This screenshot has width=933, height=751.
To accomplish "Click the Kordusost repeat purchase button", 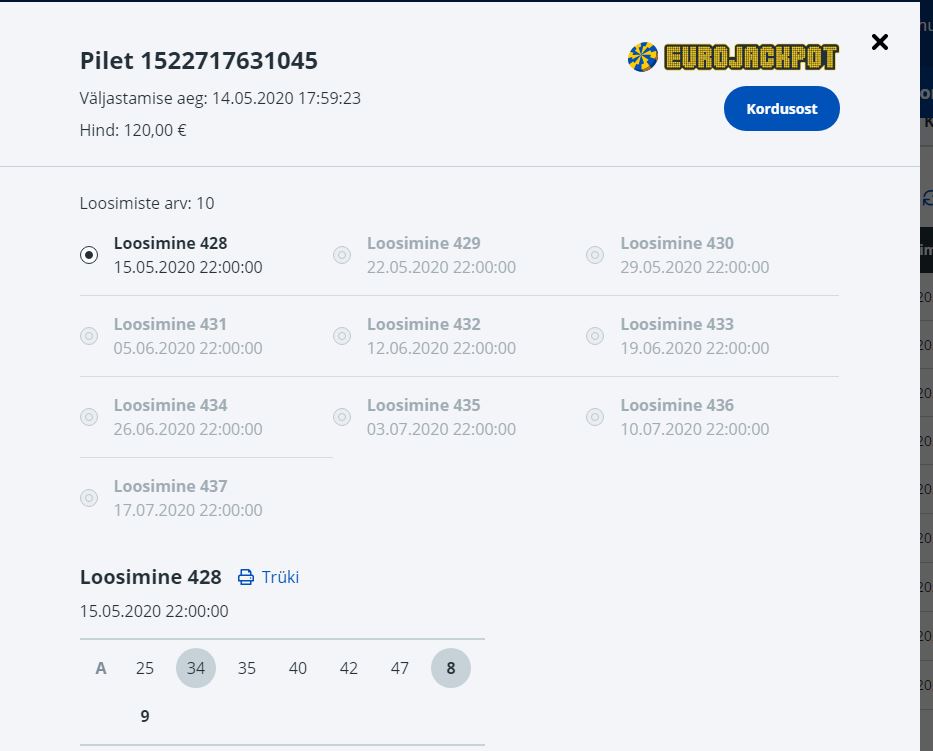I will [781, 109].
